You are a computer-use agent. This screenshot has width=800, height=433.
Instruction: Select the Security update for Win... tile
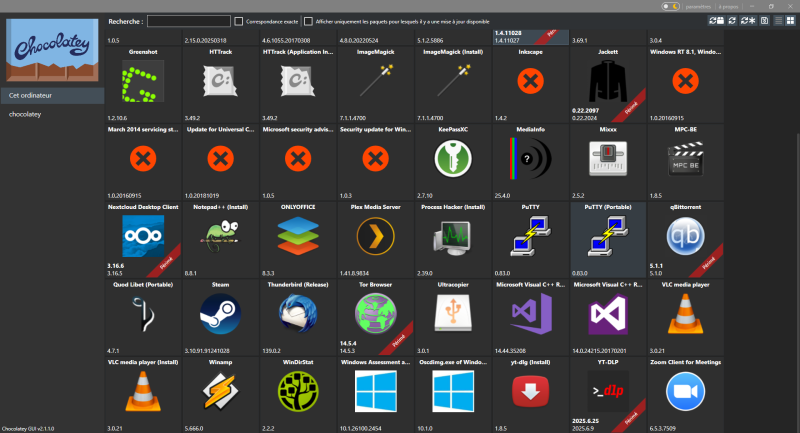point(376,162)
